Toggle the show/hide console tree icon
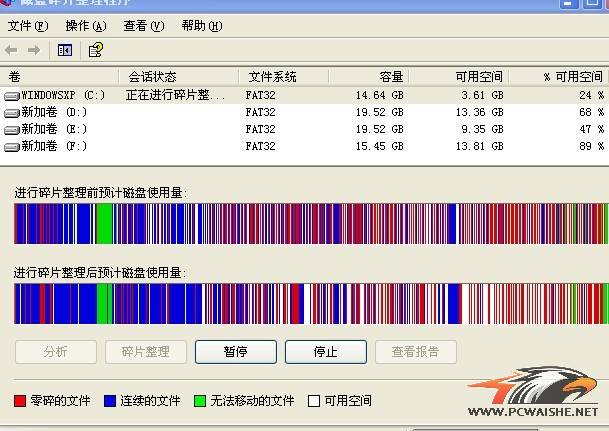This screenshot has width=609, height=431. pos(65,50)
